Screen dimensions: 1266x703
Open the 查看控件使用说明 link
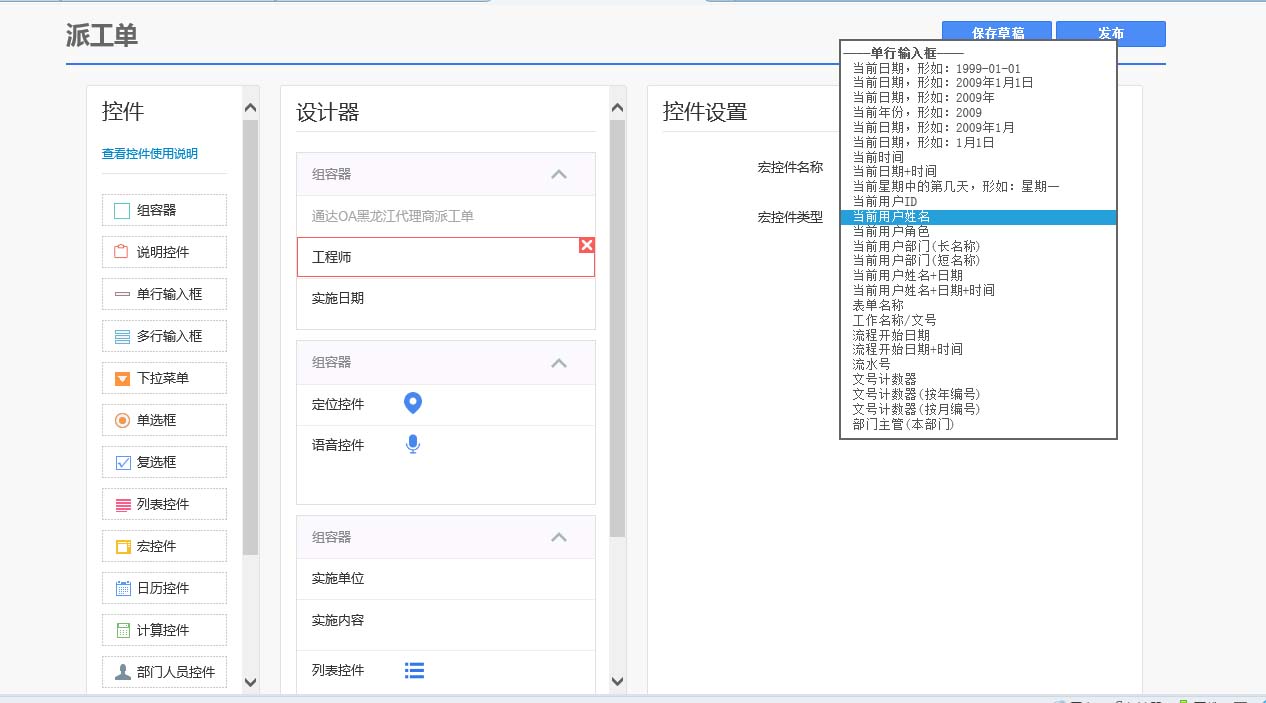[x=150, y=154]
